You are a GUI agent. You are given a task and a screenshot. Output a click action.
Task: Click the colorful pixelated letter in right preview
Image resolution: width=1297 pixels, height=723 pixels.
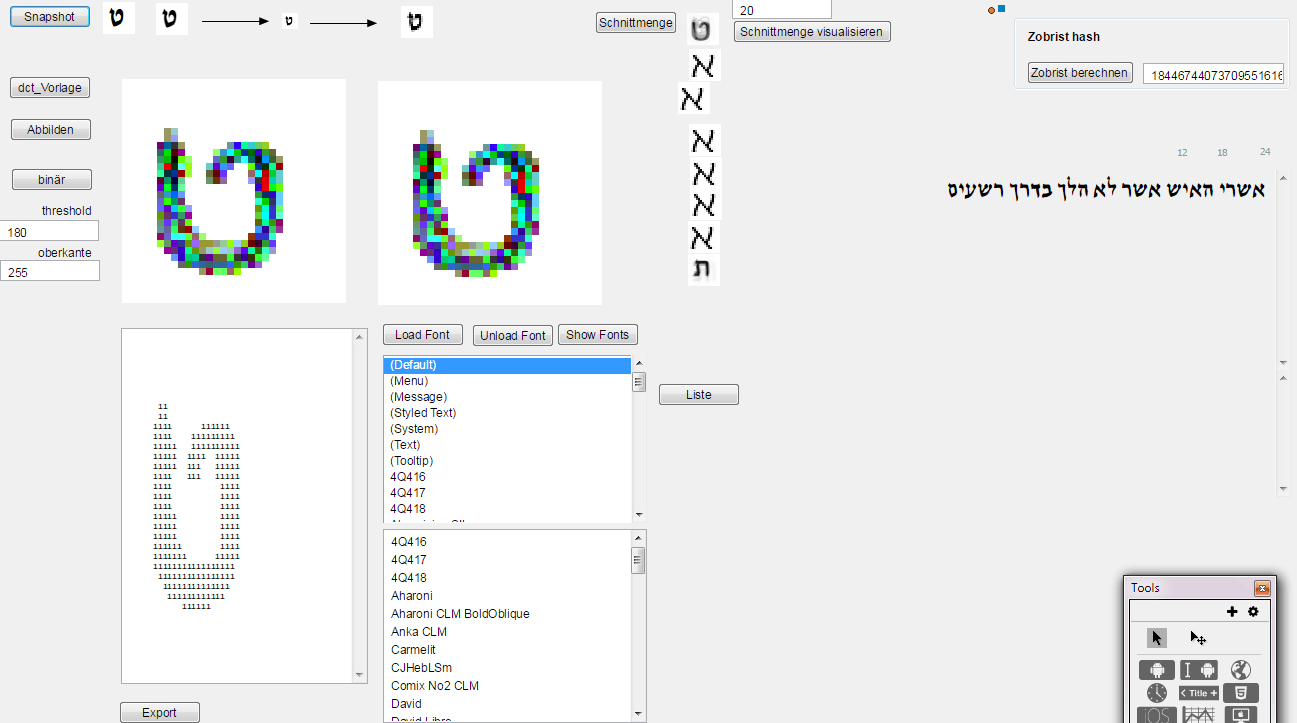(479, 202)
